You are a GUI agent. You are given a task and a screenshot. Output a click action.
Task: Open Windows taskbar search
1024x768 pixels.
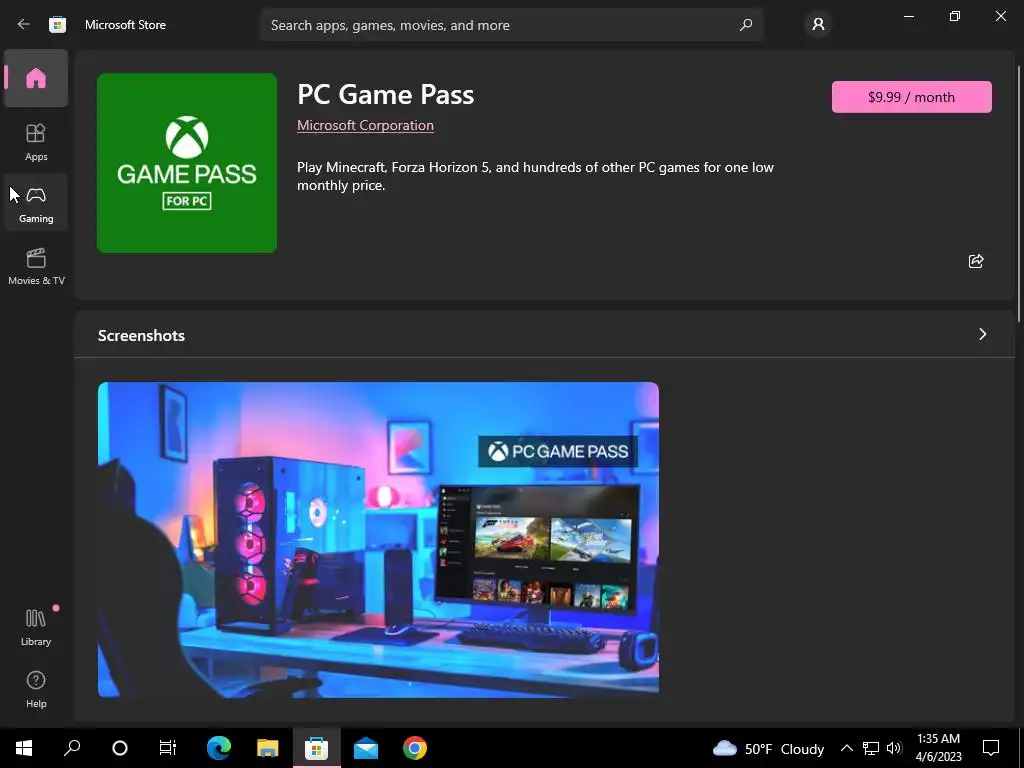pyautogui.click(x=72, y=748)
